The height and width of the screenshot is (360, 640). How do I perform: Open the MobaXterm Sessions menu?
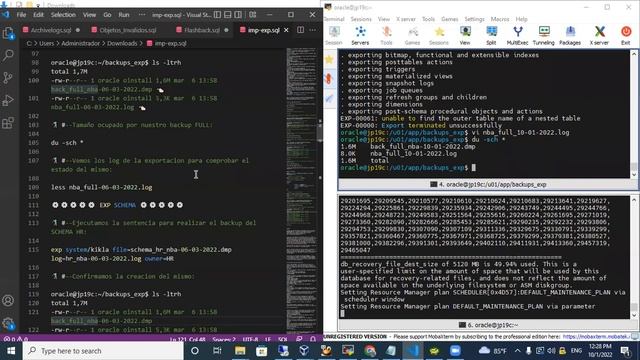[x=361, y=19]
